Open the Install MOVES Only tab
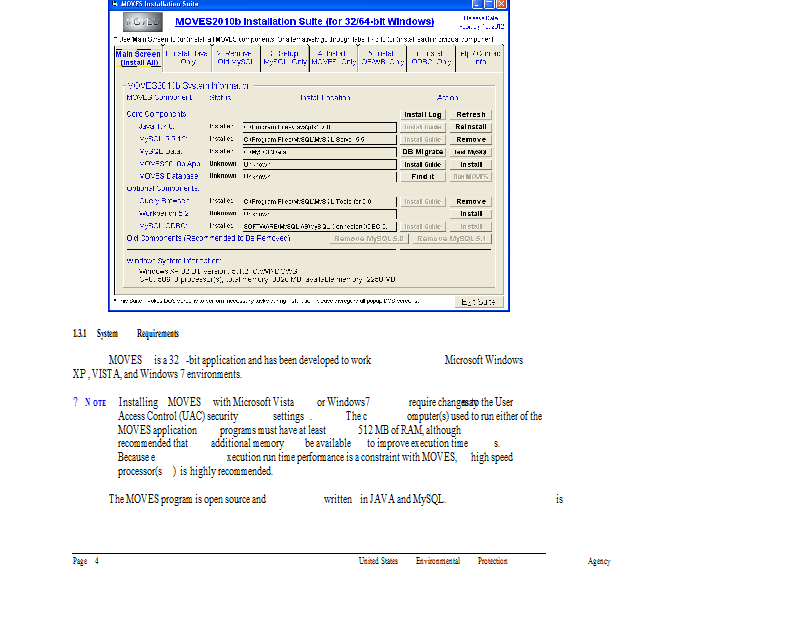Screen dimensions: 800x618 (334, 57)
